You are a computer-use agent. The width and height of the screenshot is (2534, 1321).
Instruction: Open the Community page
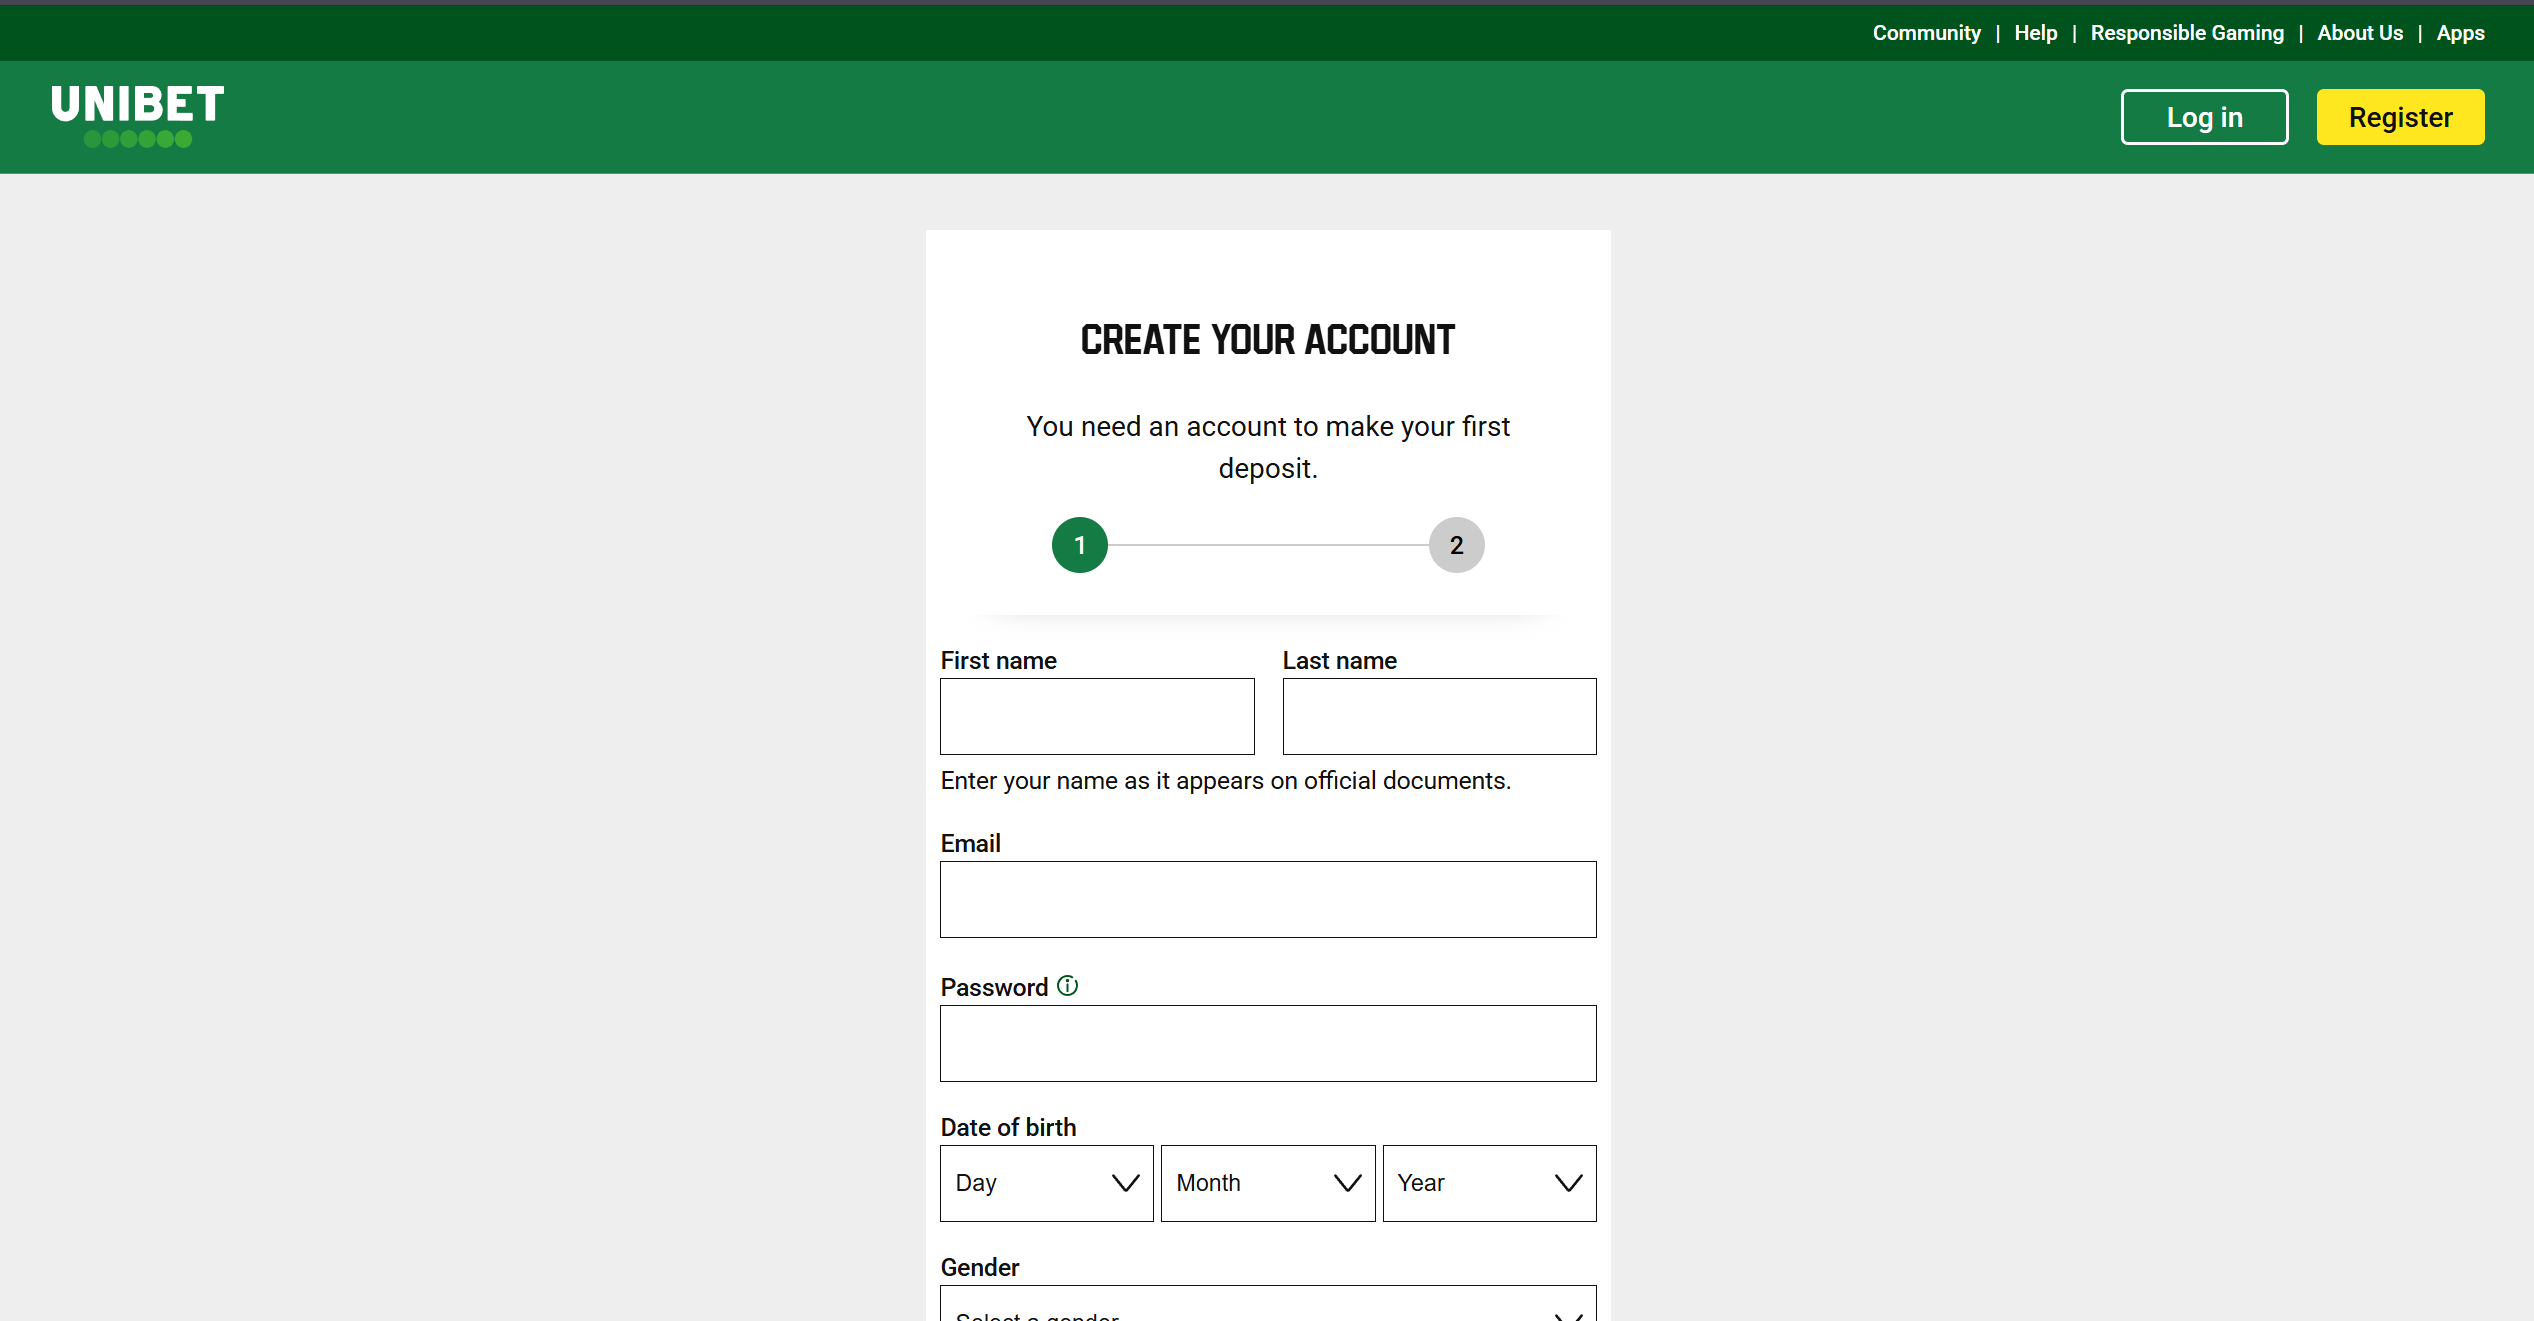[x=1926, y=32]
